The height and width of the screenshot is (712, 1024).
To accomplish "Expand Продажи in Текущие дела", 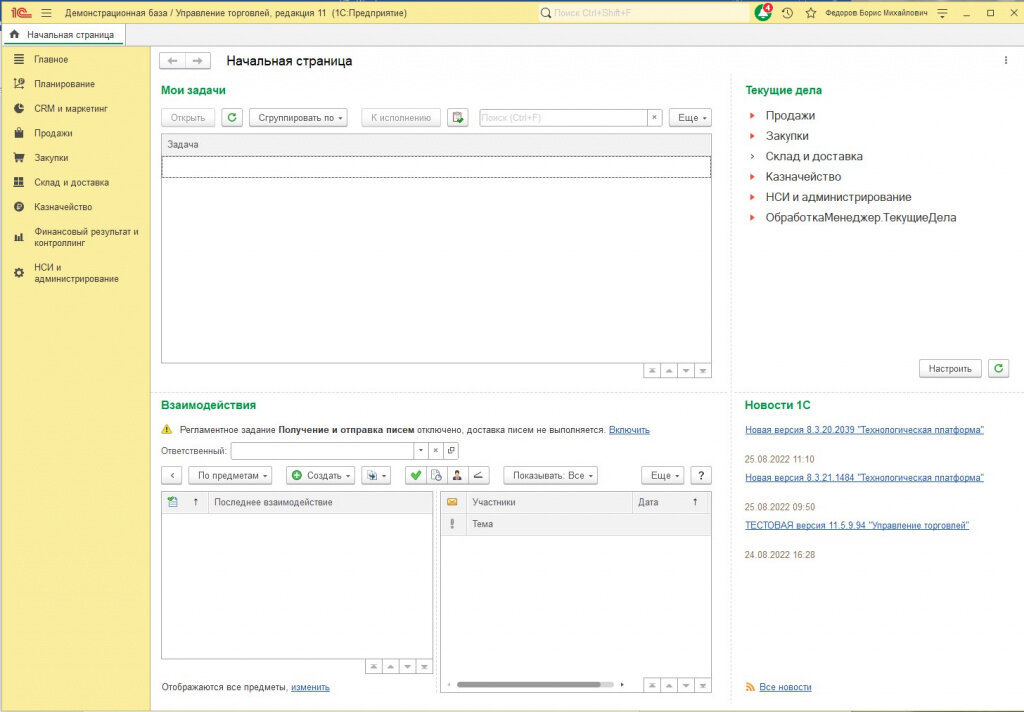I will click(752, 116).
